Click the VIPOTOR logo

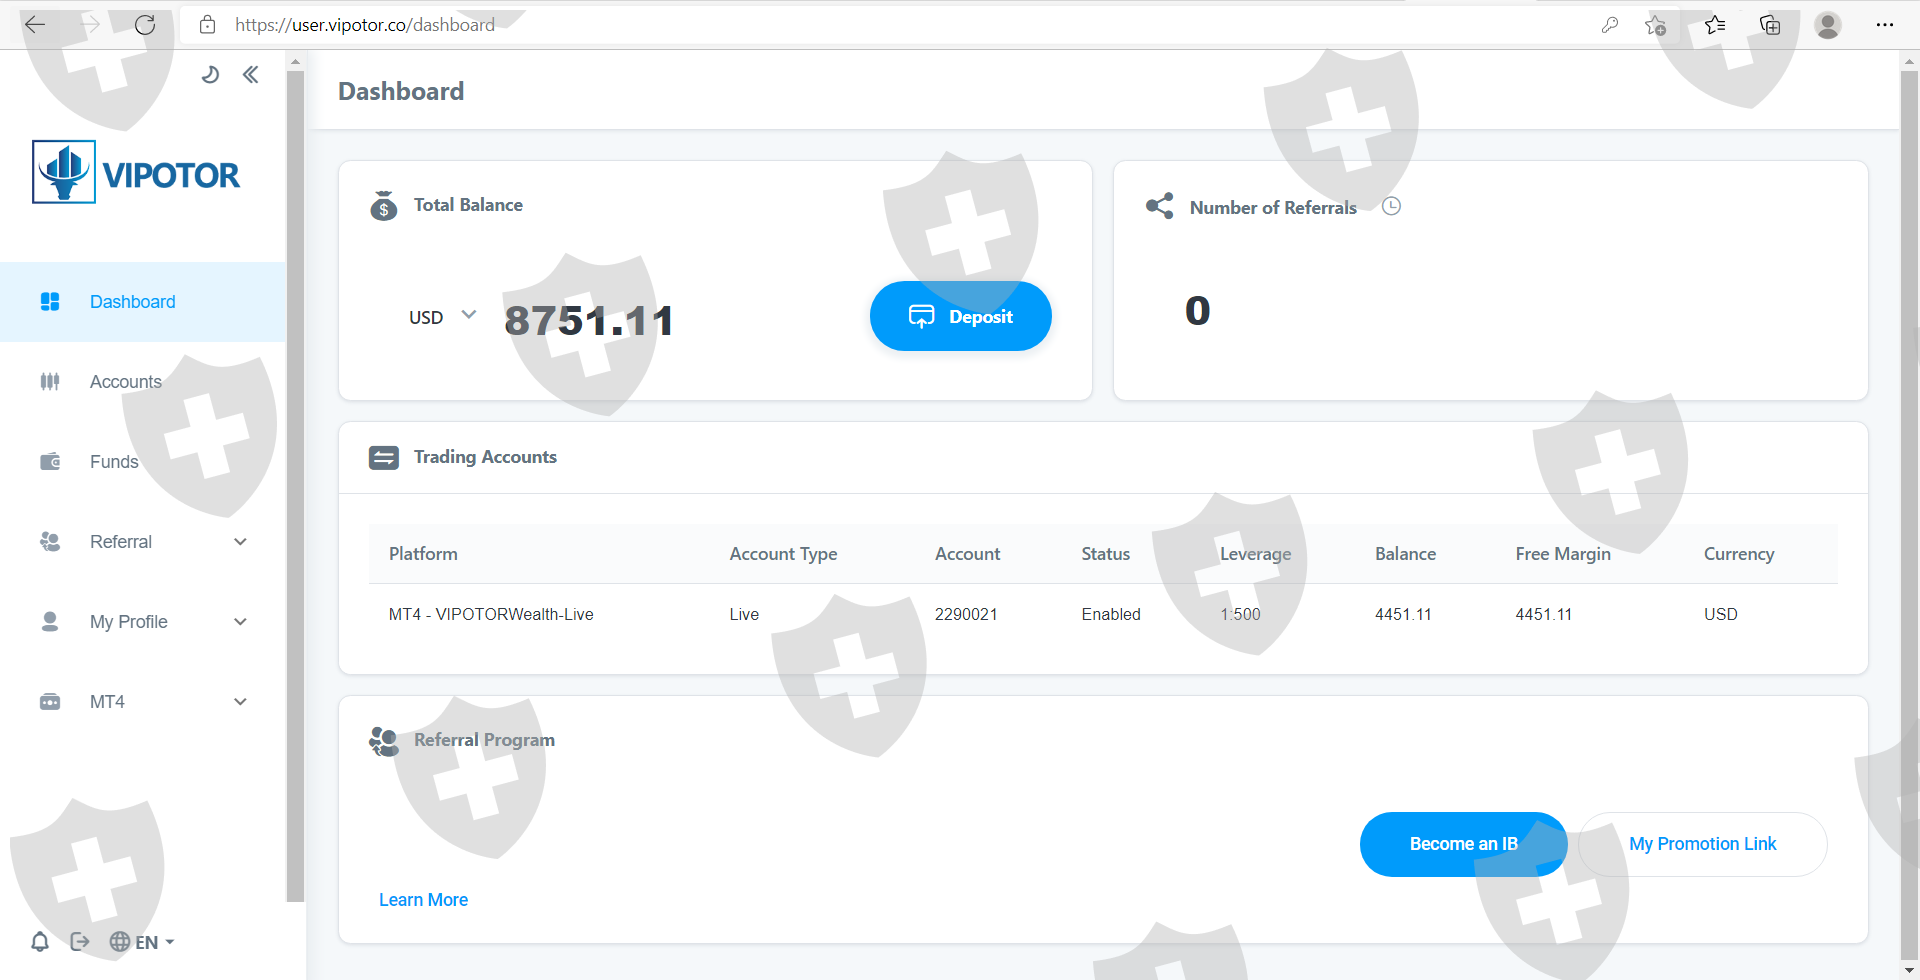pyautogui.click(x=136, y=173)
